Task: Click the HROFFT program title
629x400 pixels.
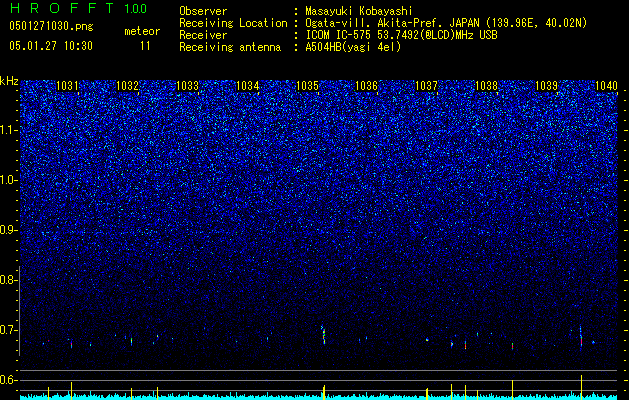Action: click(x=63, y=8)
